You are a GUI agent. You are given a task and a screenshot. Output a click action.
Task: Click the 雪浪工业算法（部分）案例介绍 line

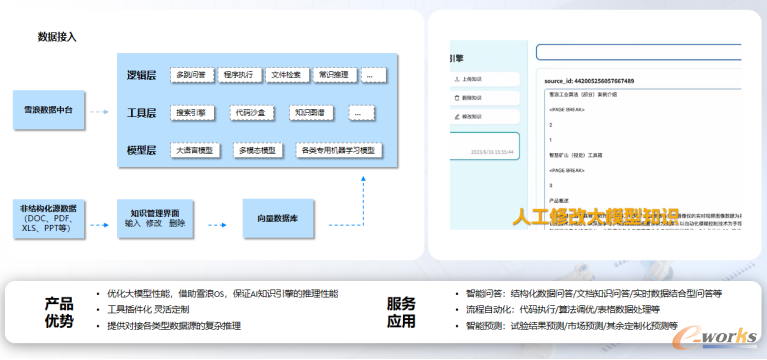tap(582, 94)
